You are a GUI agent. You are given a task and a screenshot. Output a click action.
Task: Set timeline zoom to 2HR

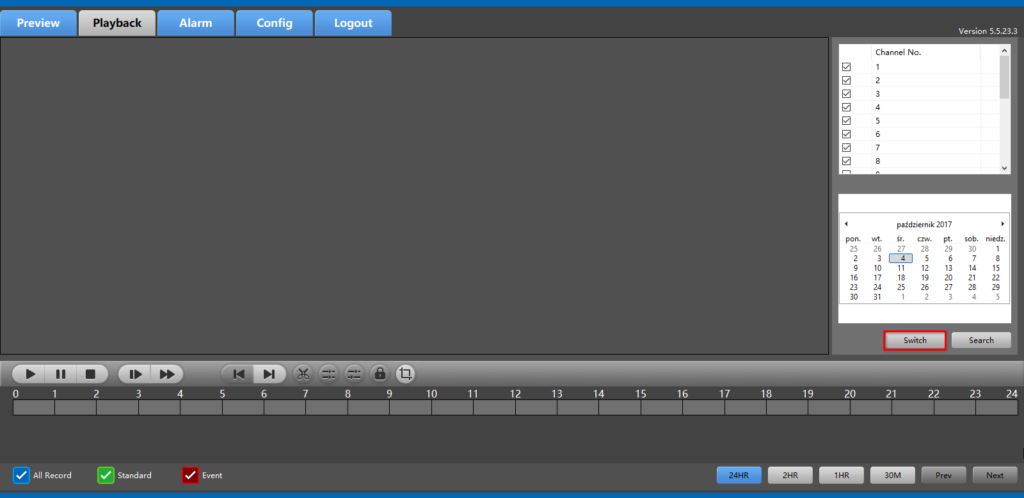(790, 475)
